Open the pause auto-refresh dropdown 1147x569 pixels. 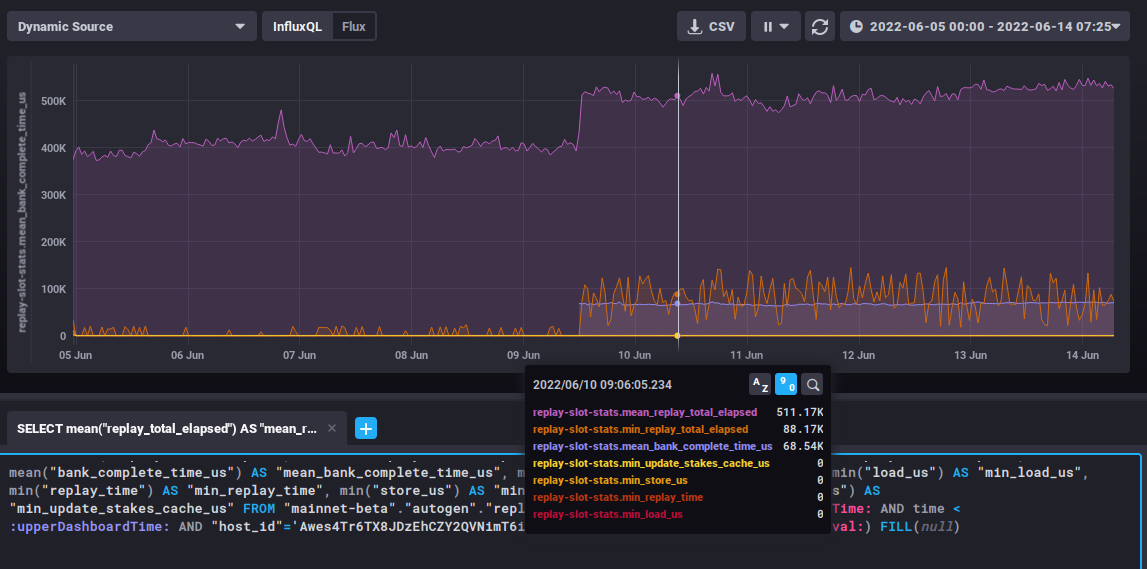[x=776, y=26]
